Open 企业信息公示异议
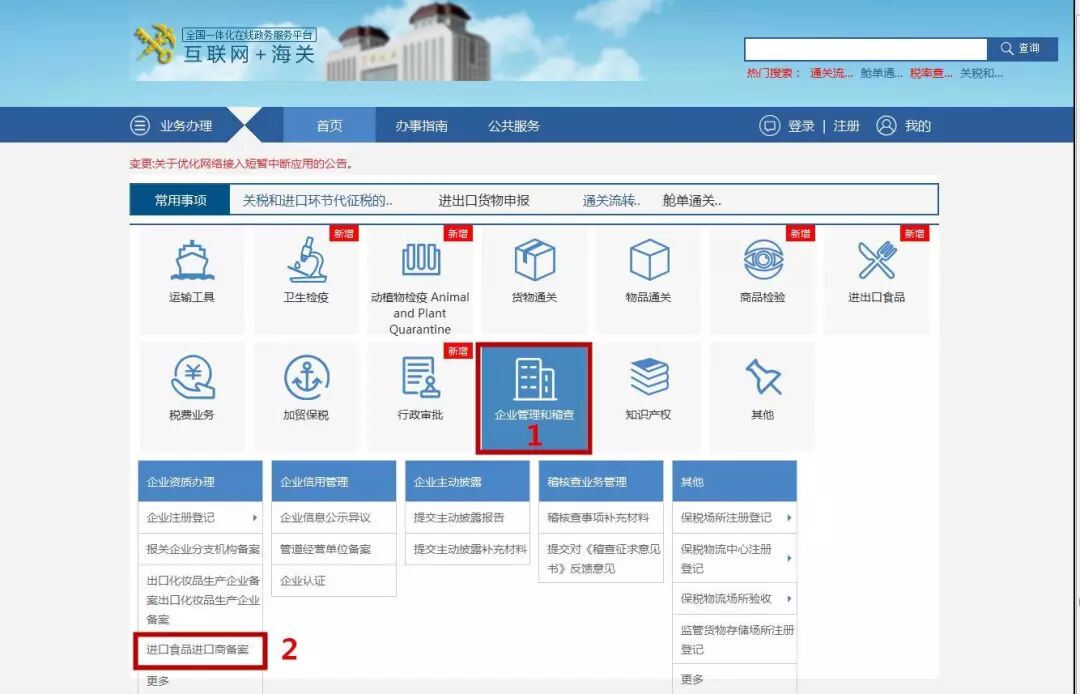 click(x=326, y=517)
